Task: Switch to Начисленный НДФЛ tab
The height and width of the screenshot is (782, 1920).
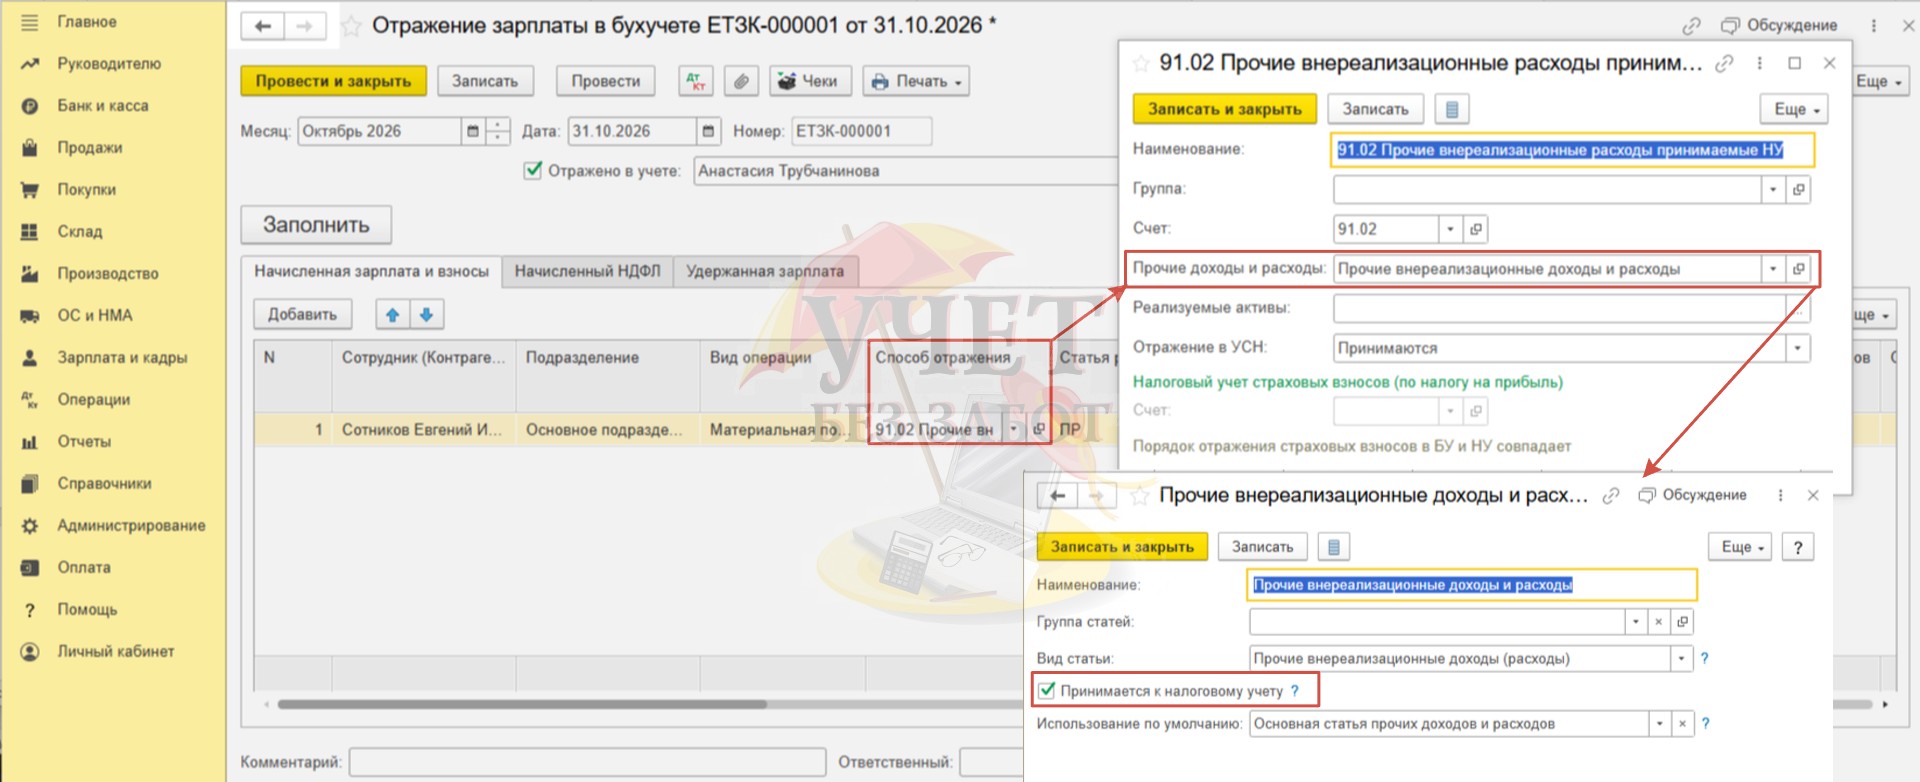Action: click(587, 271)
